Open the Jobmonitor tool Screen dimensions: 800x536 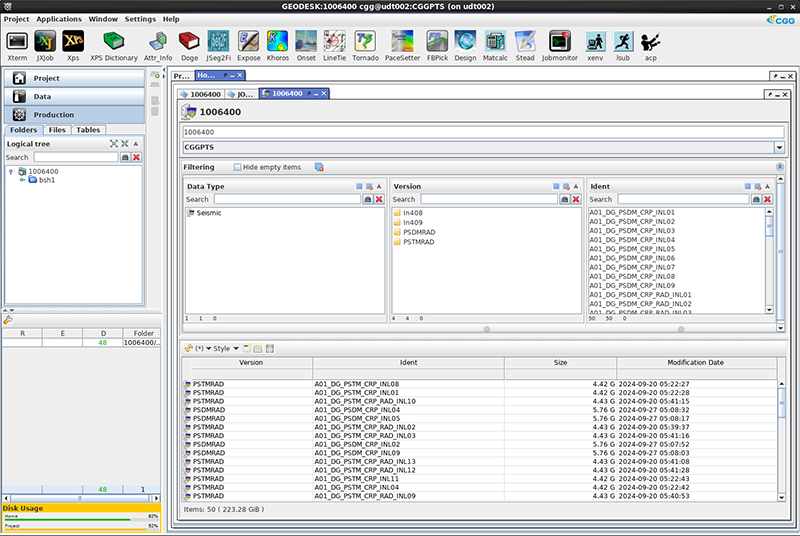click(x=560, y=41)
